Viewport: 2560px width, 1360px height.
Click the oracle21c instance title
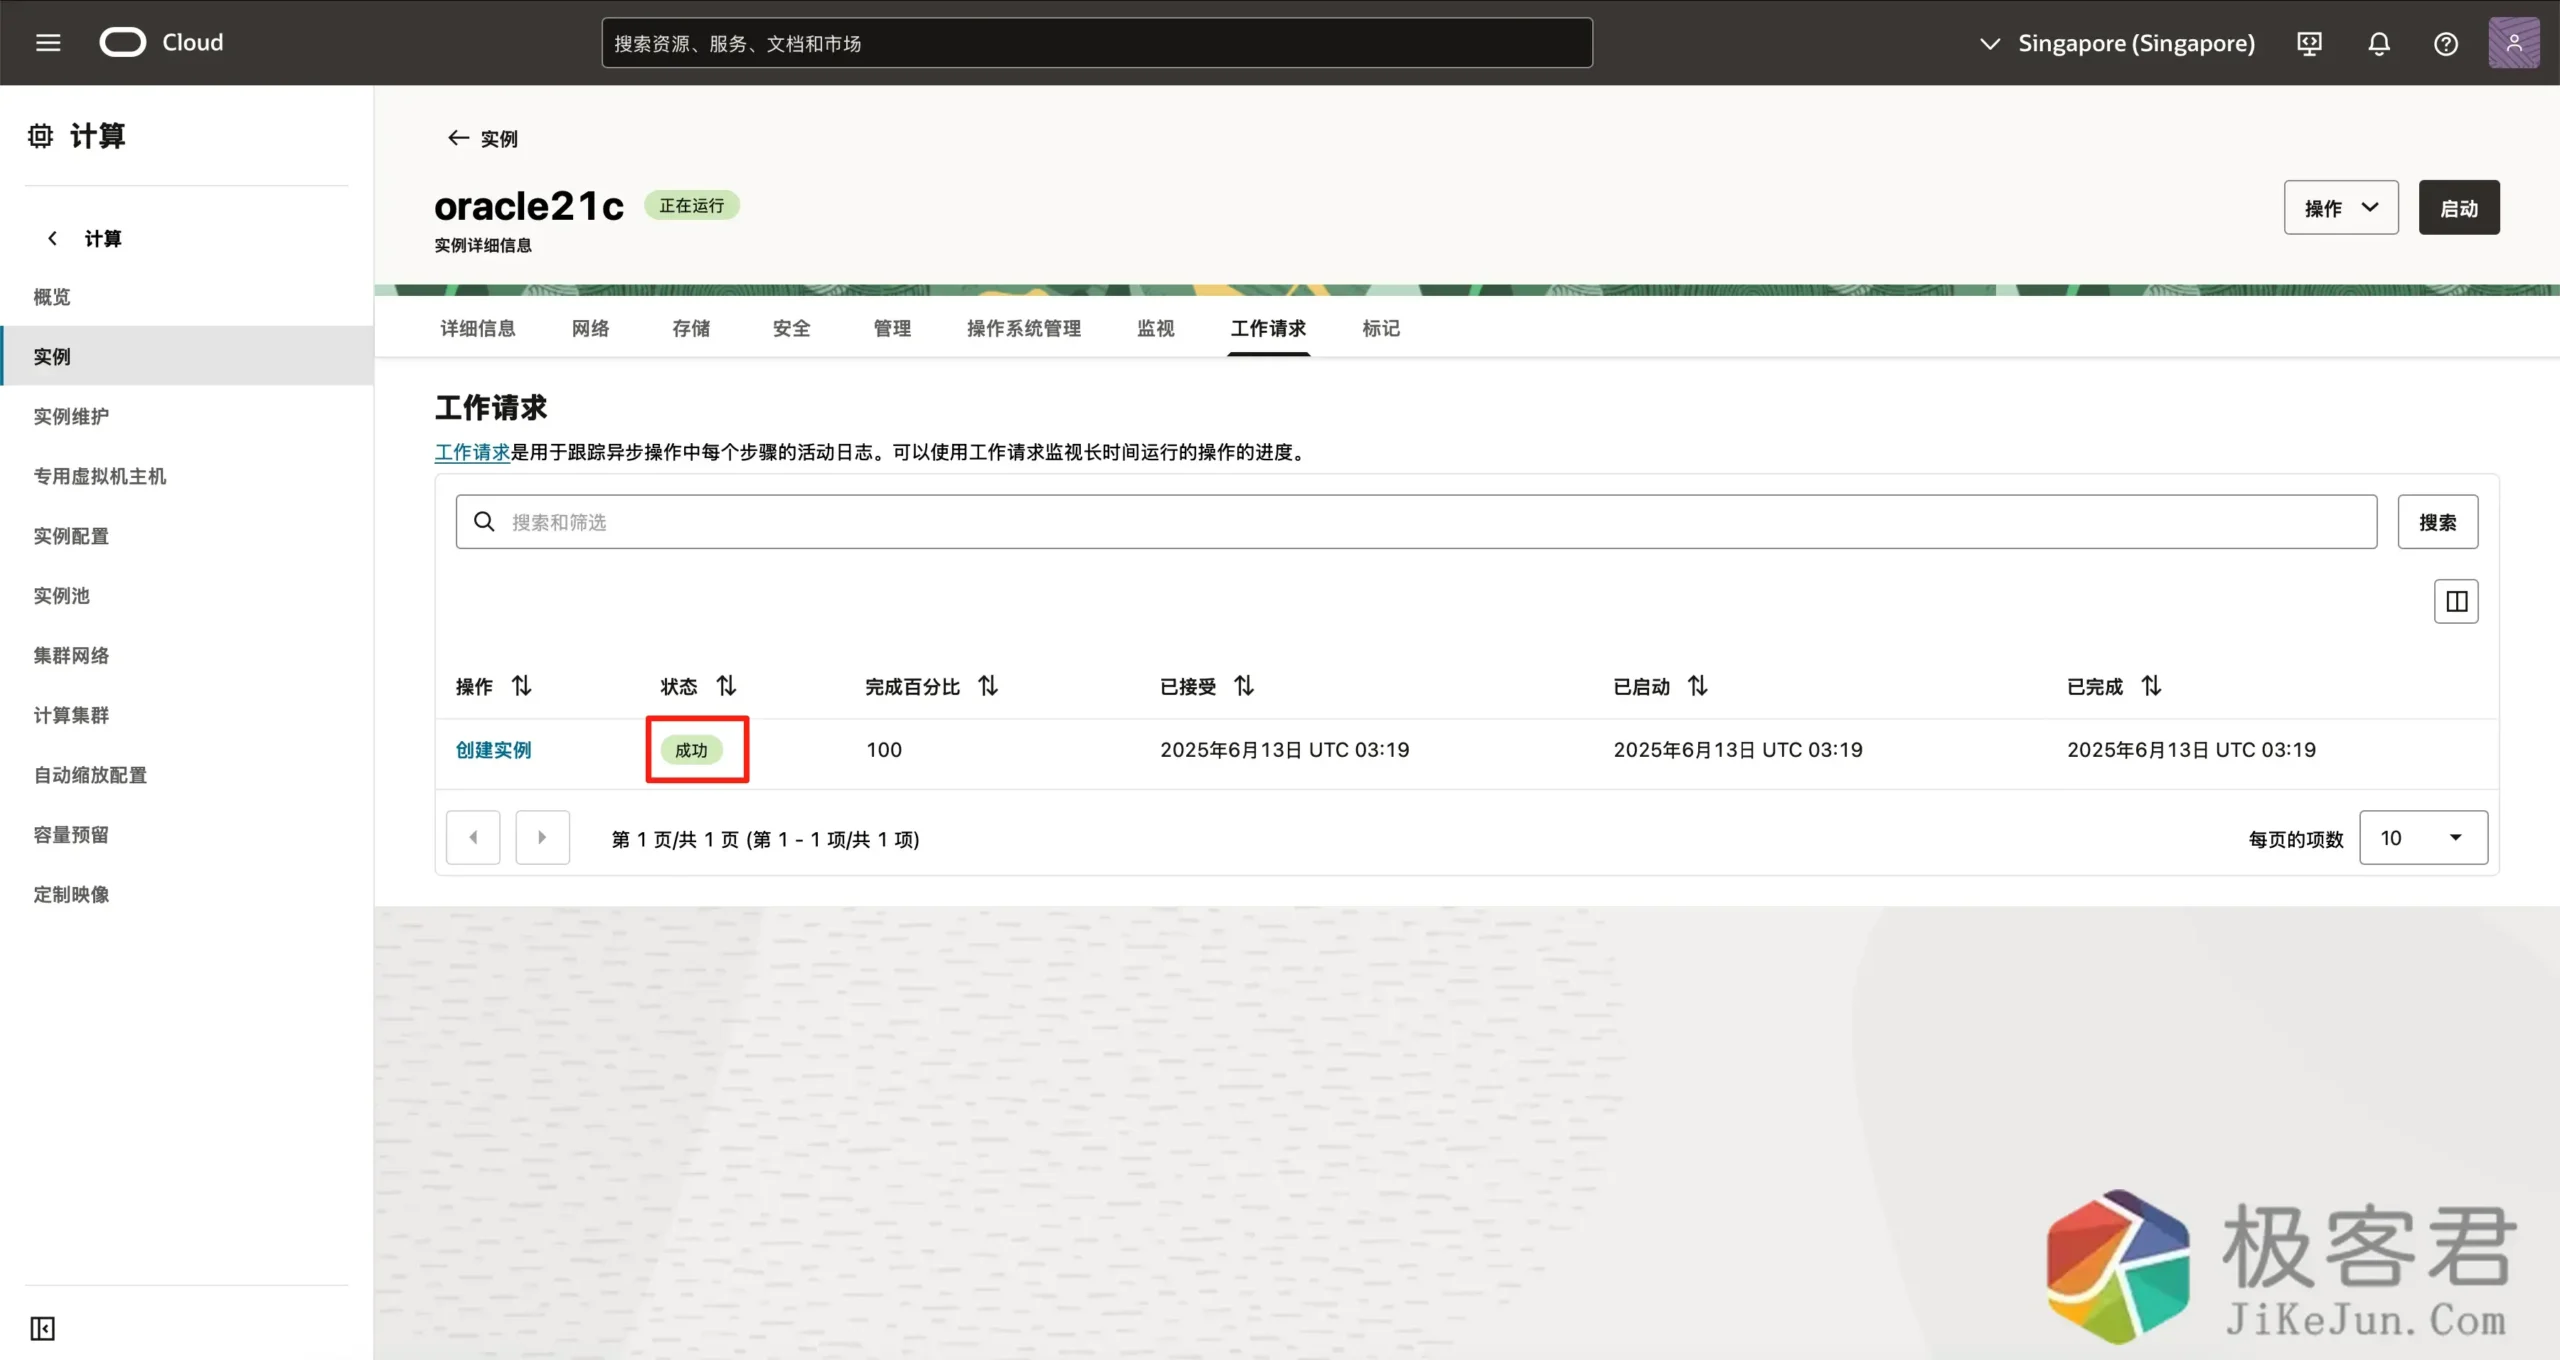click(x=529, y=206)
